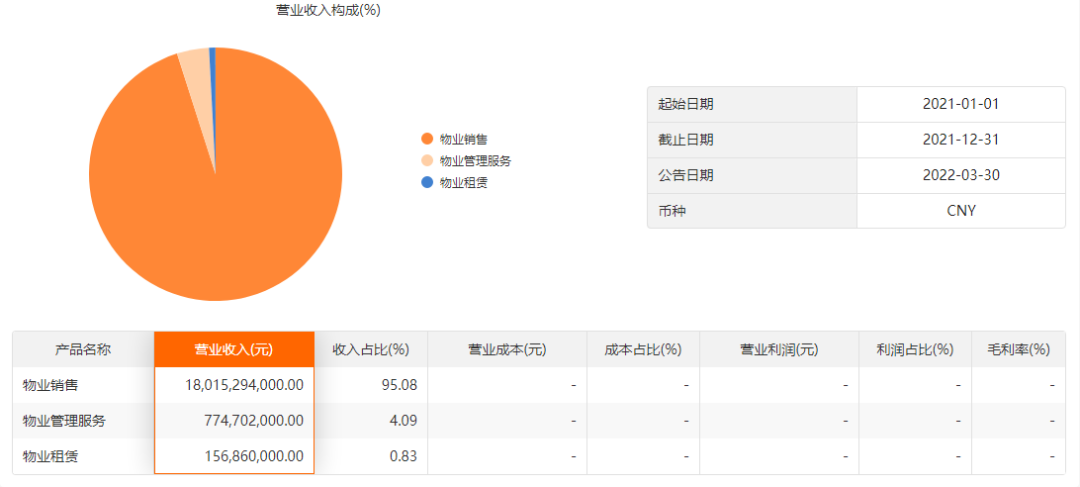Select 收入占比(%) column header
1080x487 pixels.
[371, 349]
